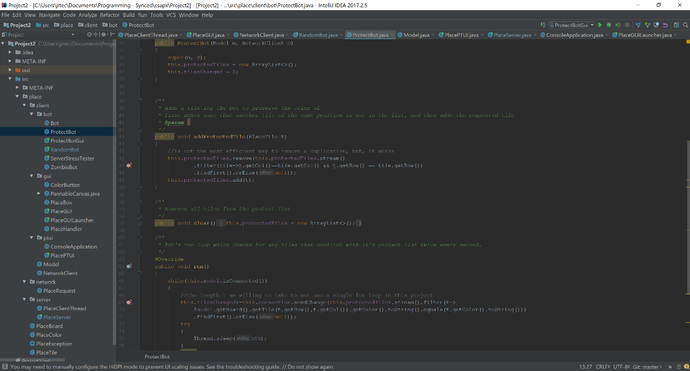Start debugging with the bug icon
The width and height of the screenshot is (690, 371).
click(609, 25)
